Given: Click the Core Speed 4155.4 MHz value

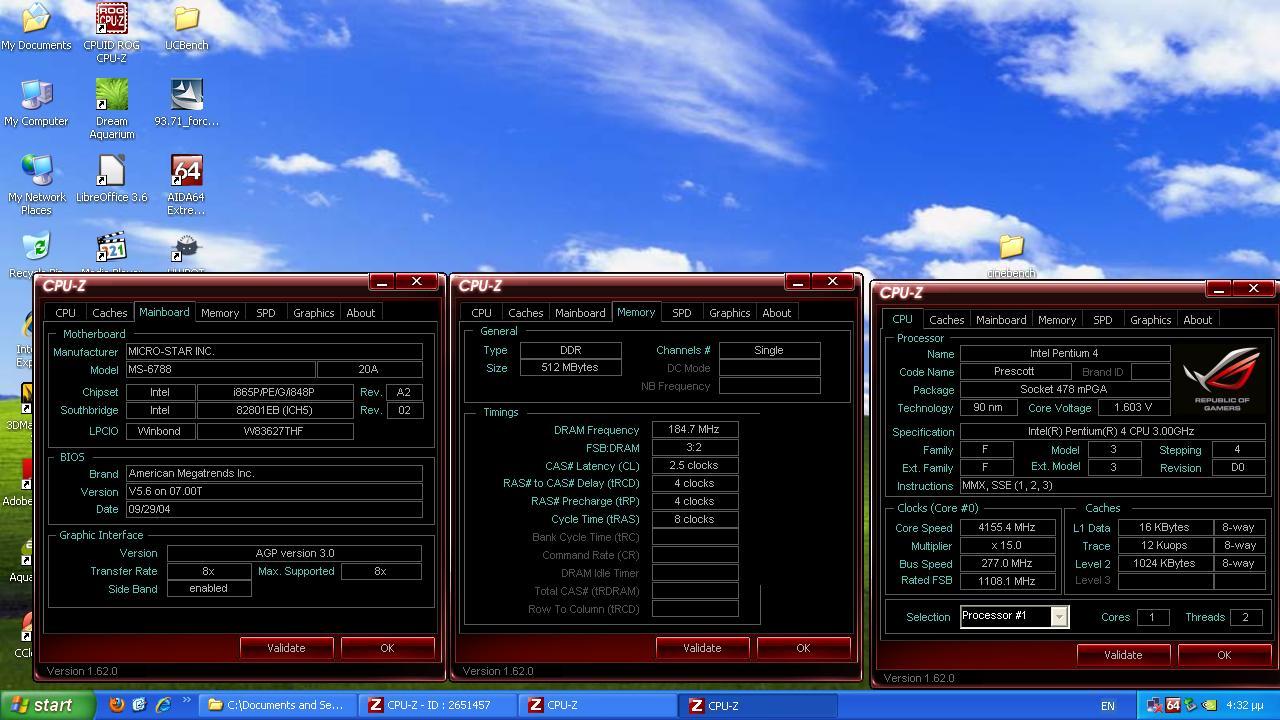Looking at the screenshot, I should click(1007, 528).
